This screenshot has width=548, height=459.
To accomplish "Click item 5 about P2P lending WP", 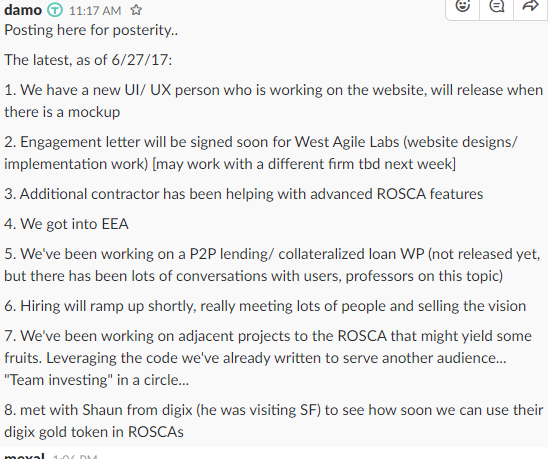I will click(272, 265).
